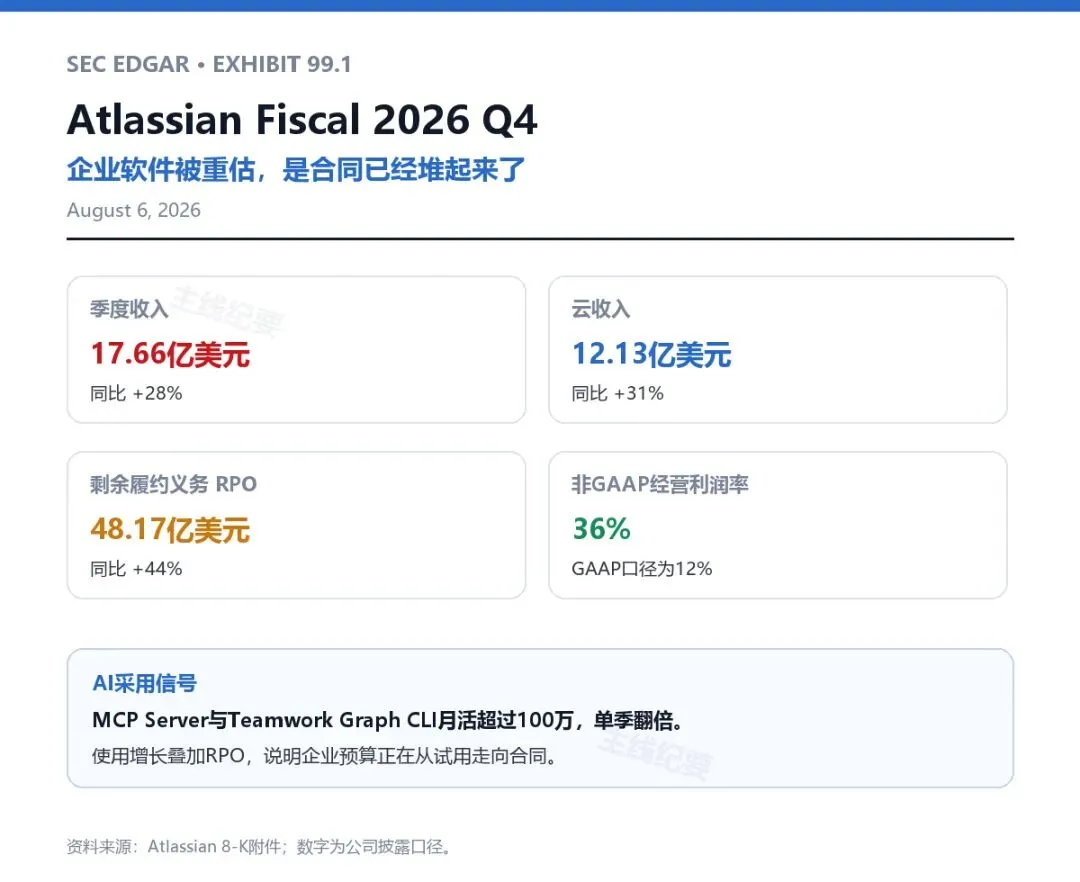
Task: Click the 同比 +31% growth text
Action: click(x=617, y=393)
